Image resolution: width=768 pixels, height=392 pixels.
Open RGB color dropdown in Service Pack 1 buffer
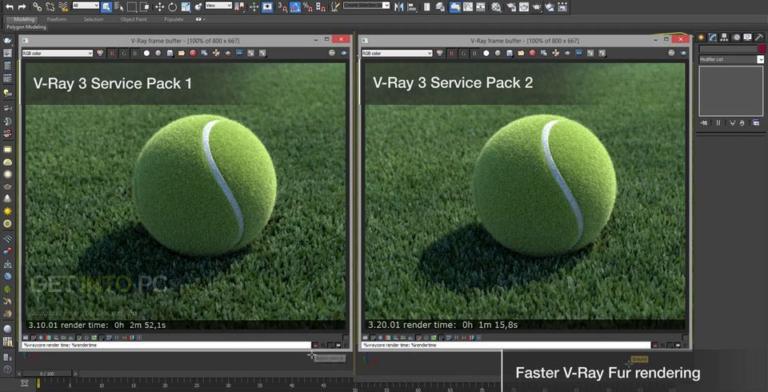pyautogui.click(x=57, y=53)
